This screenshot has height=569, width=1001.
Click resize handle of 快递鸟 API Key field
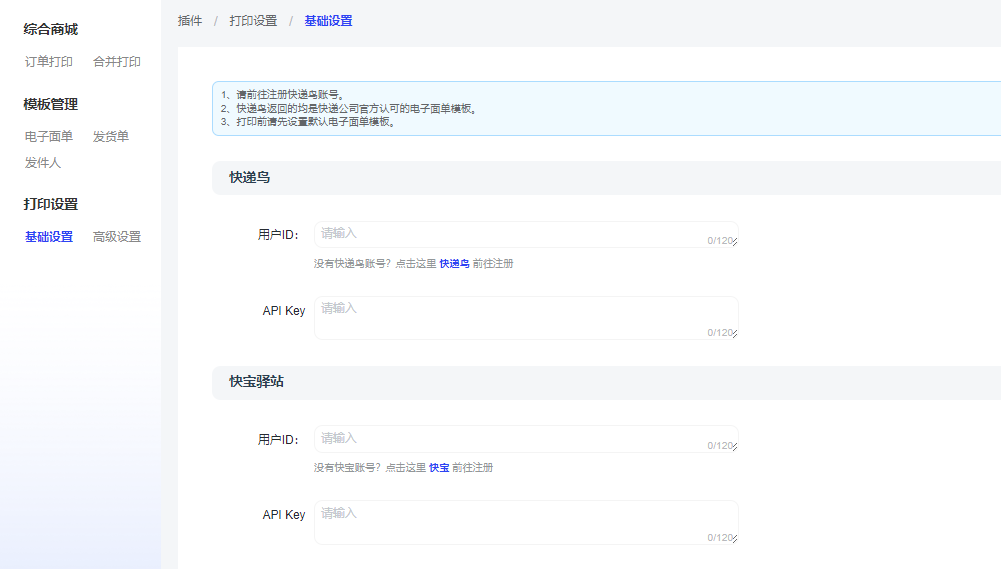[x=734, y=335]
